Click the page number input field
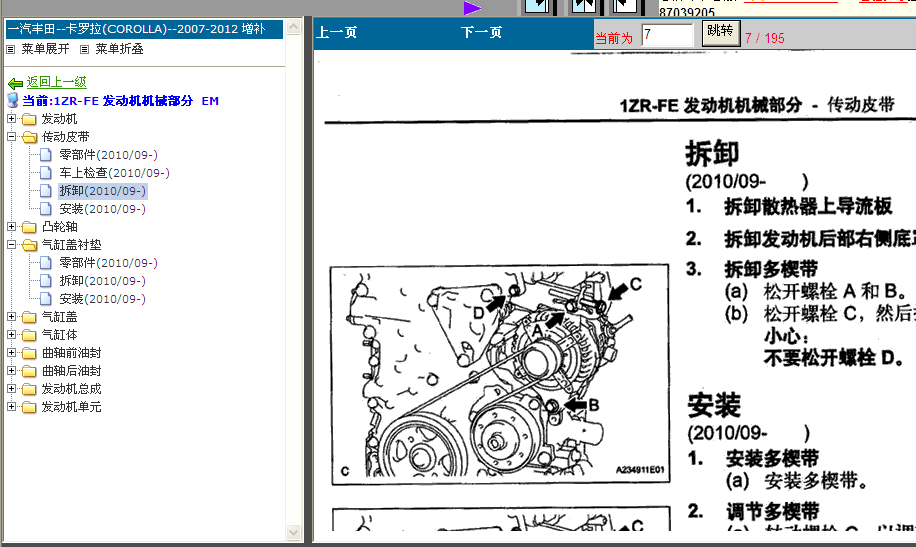The height and width of the screenshot is (547, 916). point(667,36)
